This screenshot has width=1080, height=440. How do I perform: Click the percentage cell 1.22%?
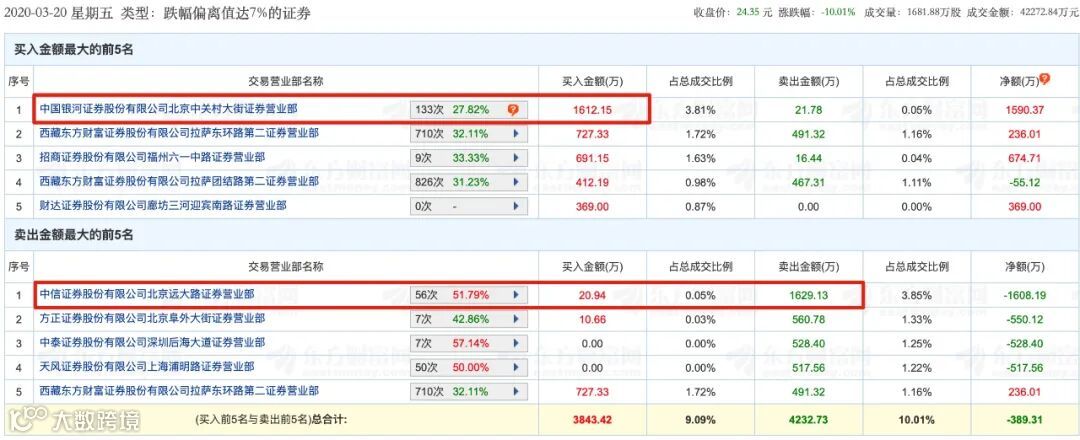tap(917, 368)
